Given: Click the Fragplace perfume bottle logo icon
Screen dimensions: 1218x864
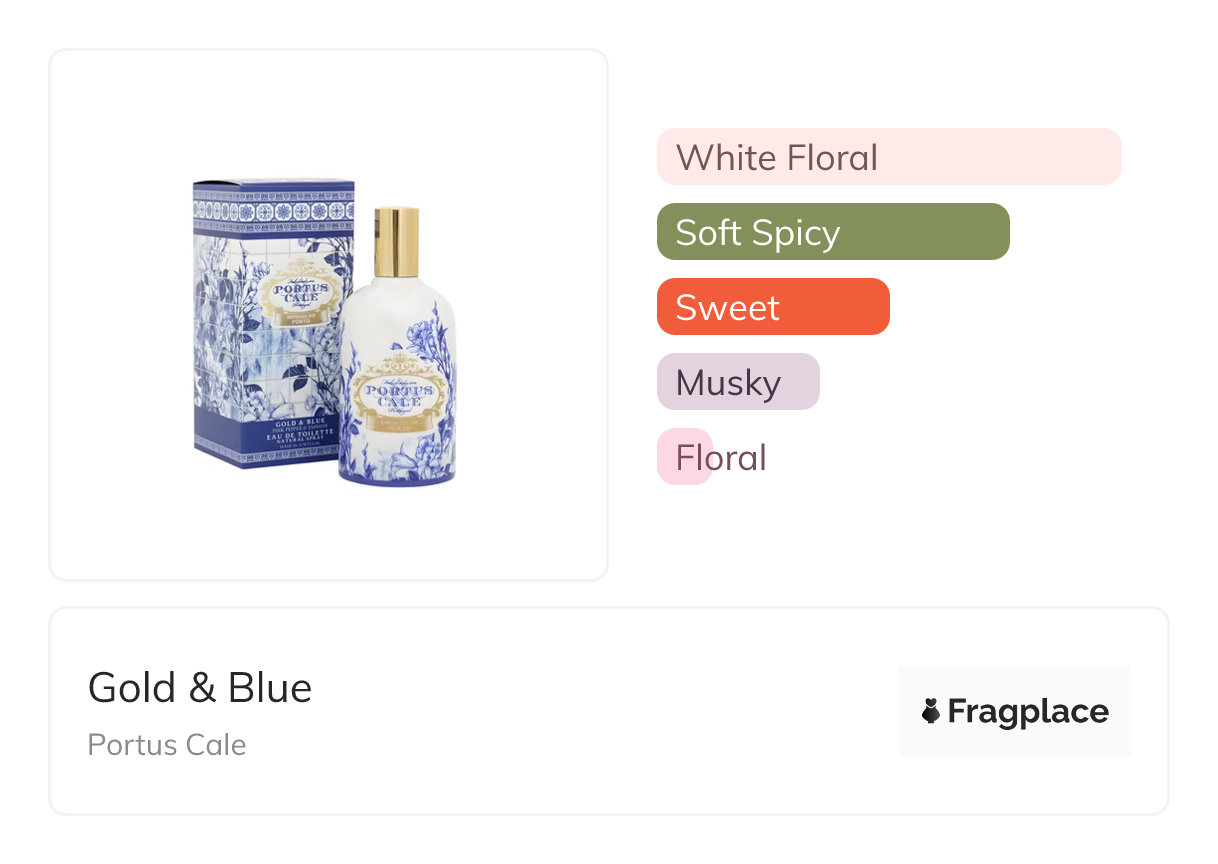Looking at the screenshot, I should point(931,711).
